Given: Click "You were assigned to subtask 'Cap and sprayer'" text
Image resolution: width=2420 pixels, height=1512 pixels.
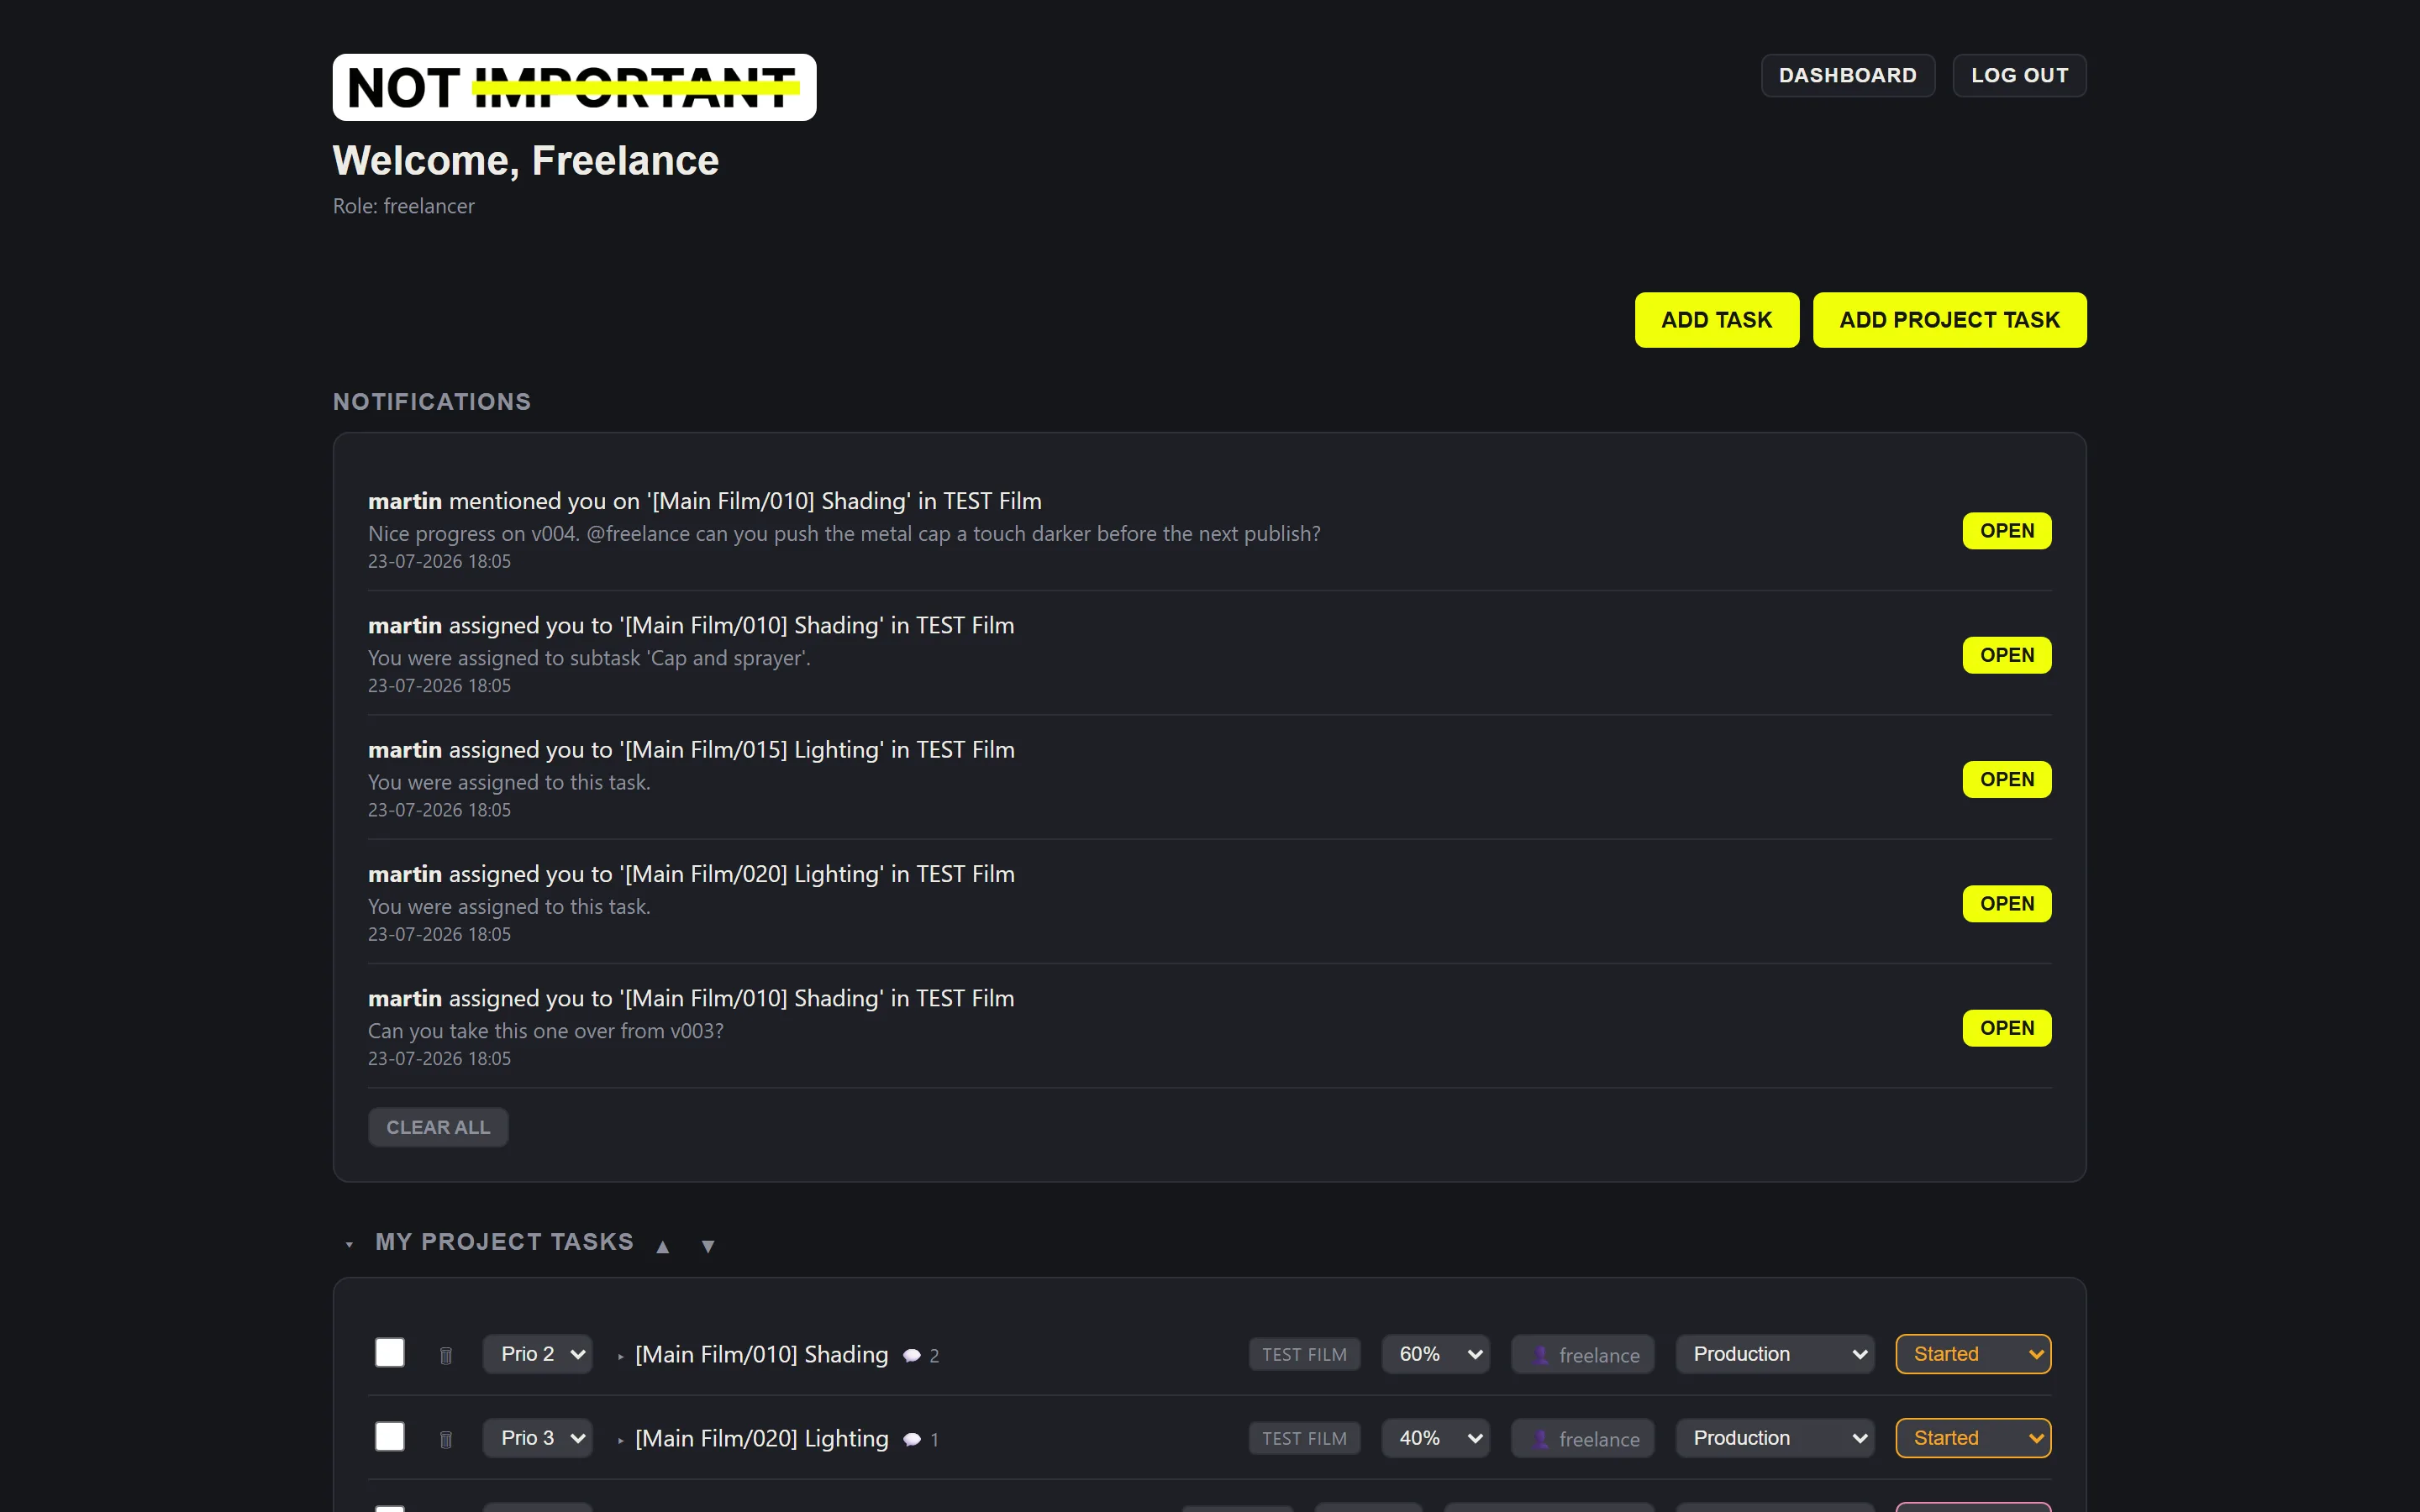Looking at the screenshot, I should (589, 658).
